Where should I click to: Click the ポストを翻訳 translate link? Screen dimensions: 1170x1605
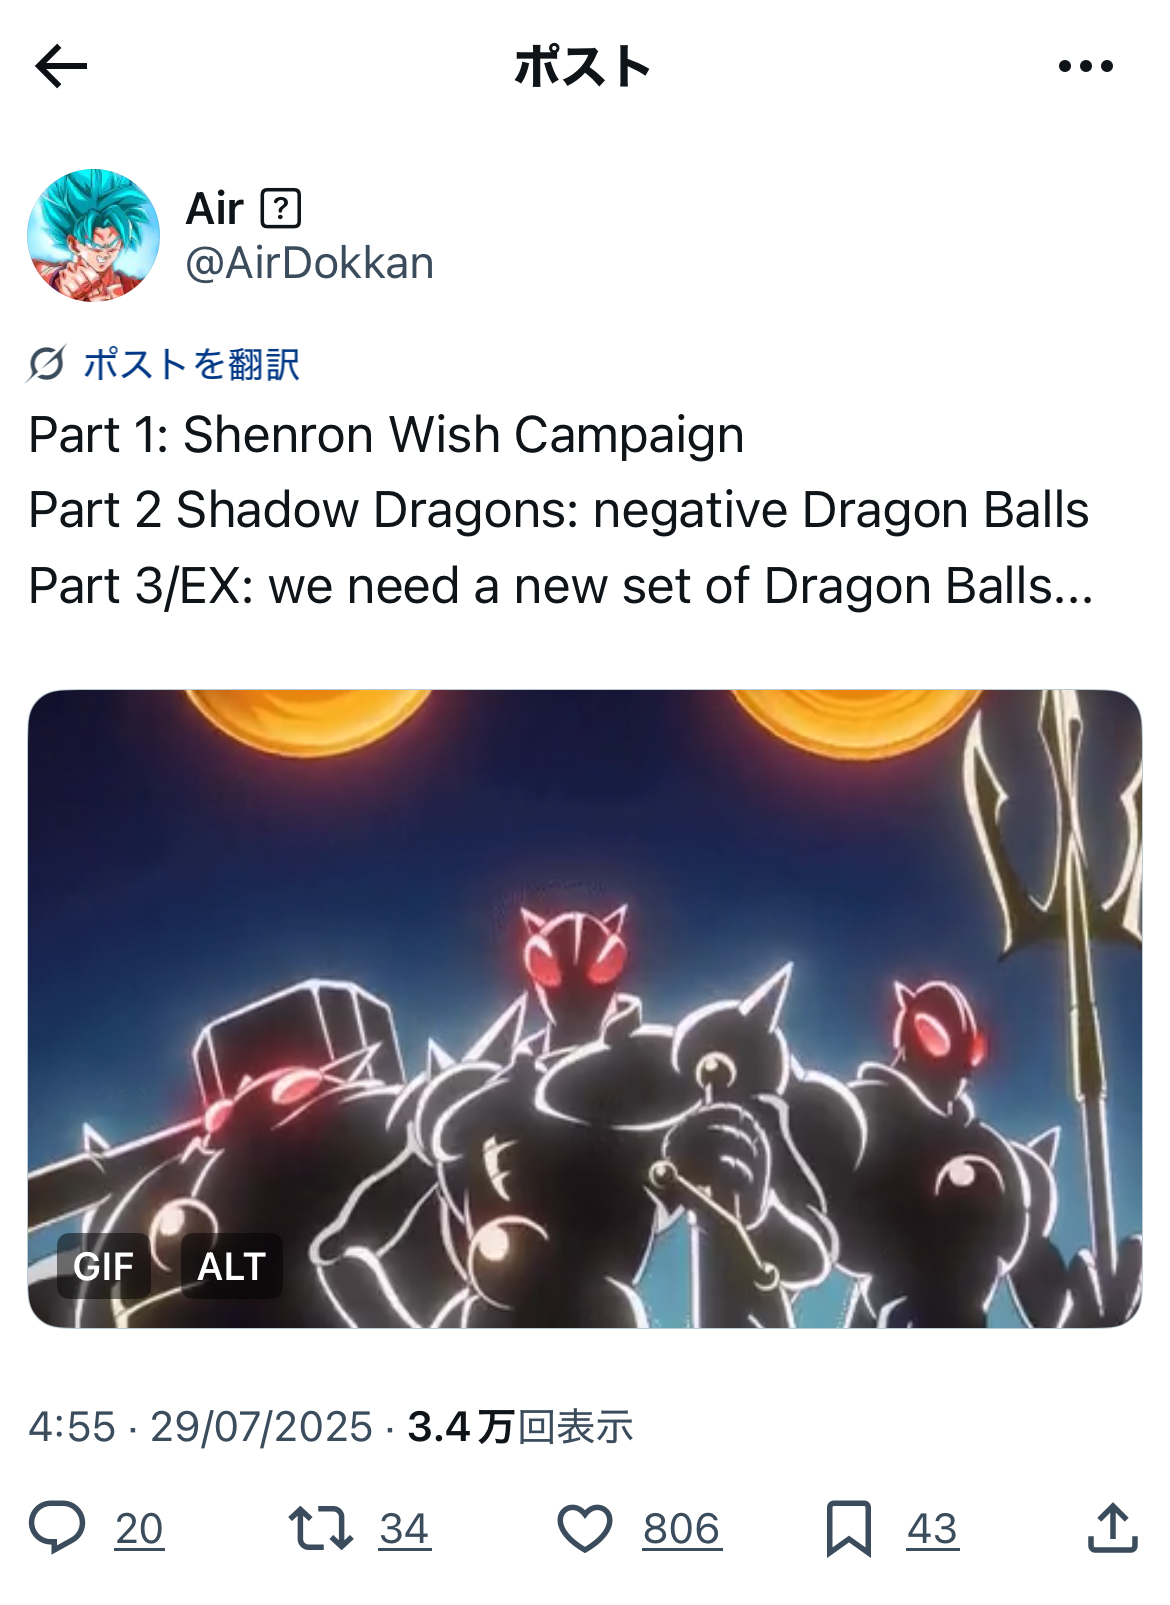coord(191,364)
